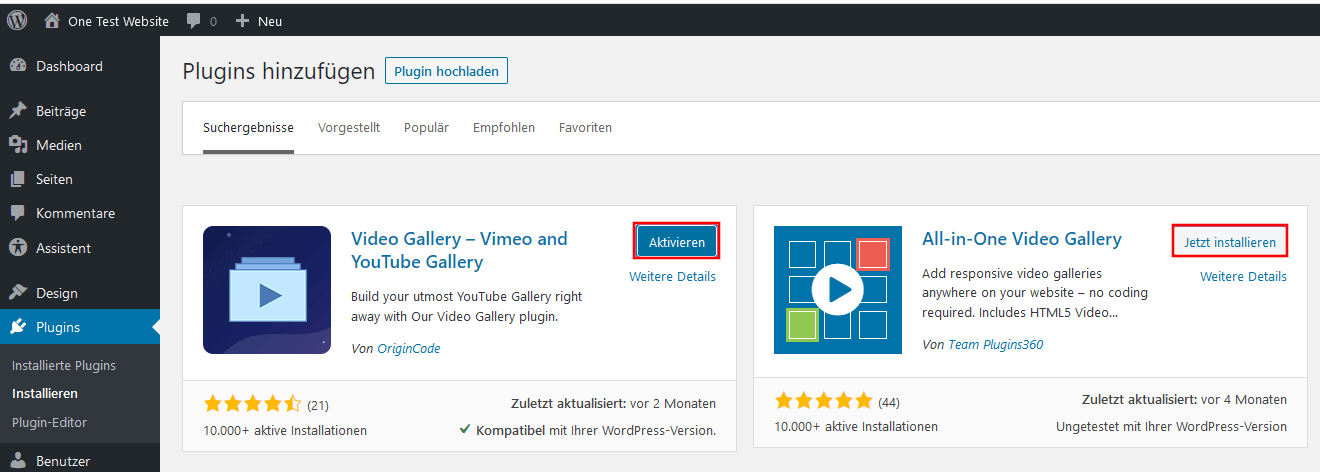Switch to the Populär tab
Screen dimensions: 1320x472
tap(426, 128)
